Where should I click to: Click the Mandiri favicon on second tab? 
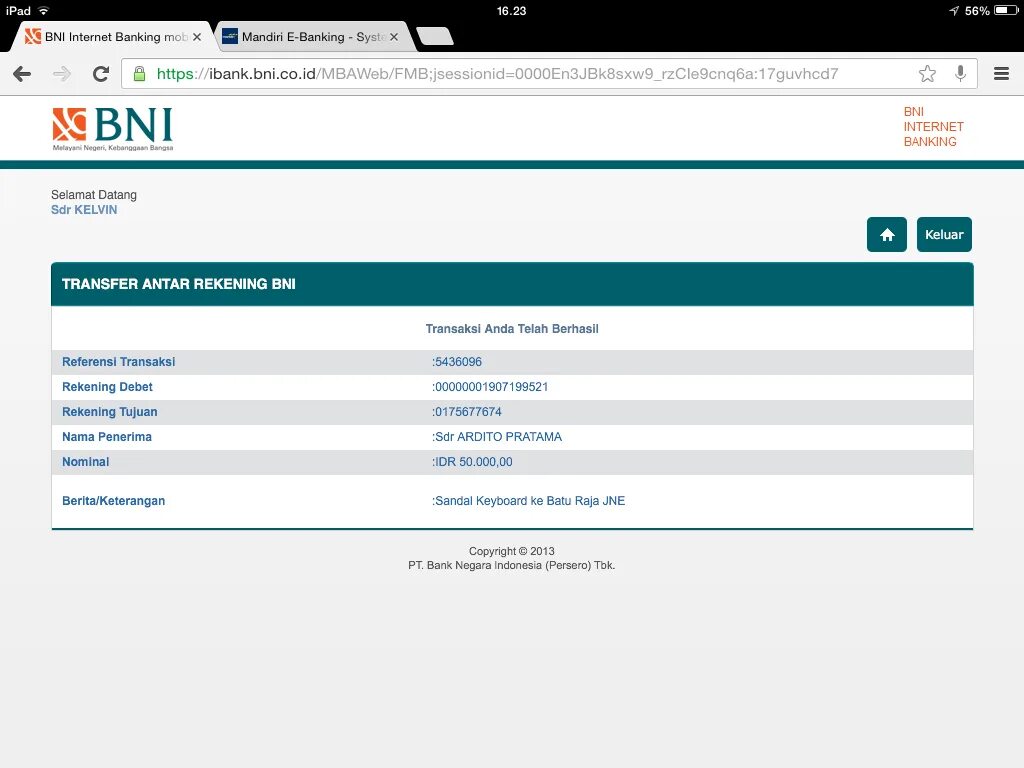230,37
